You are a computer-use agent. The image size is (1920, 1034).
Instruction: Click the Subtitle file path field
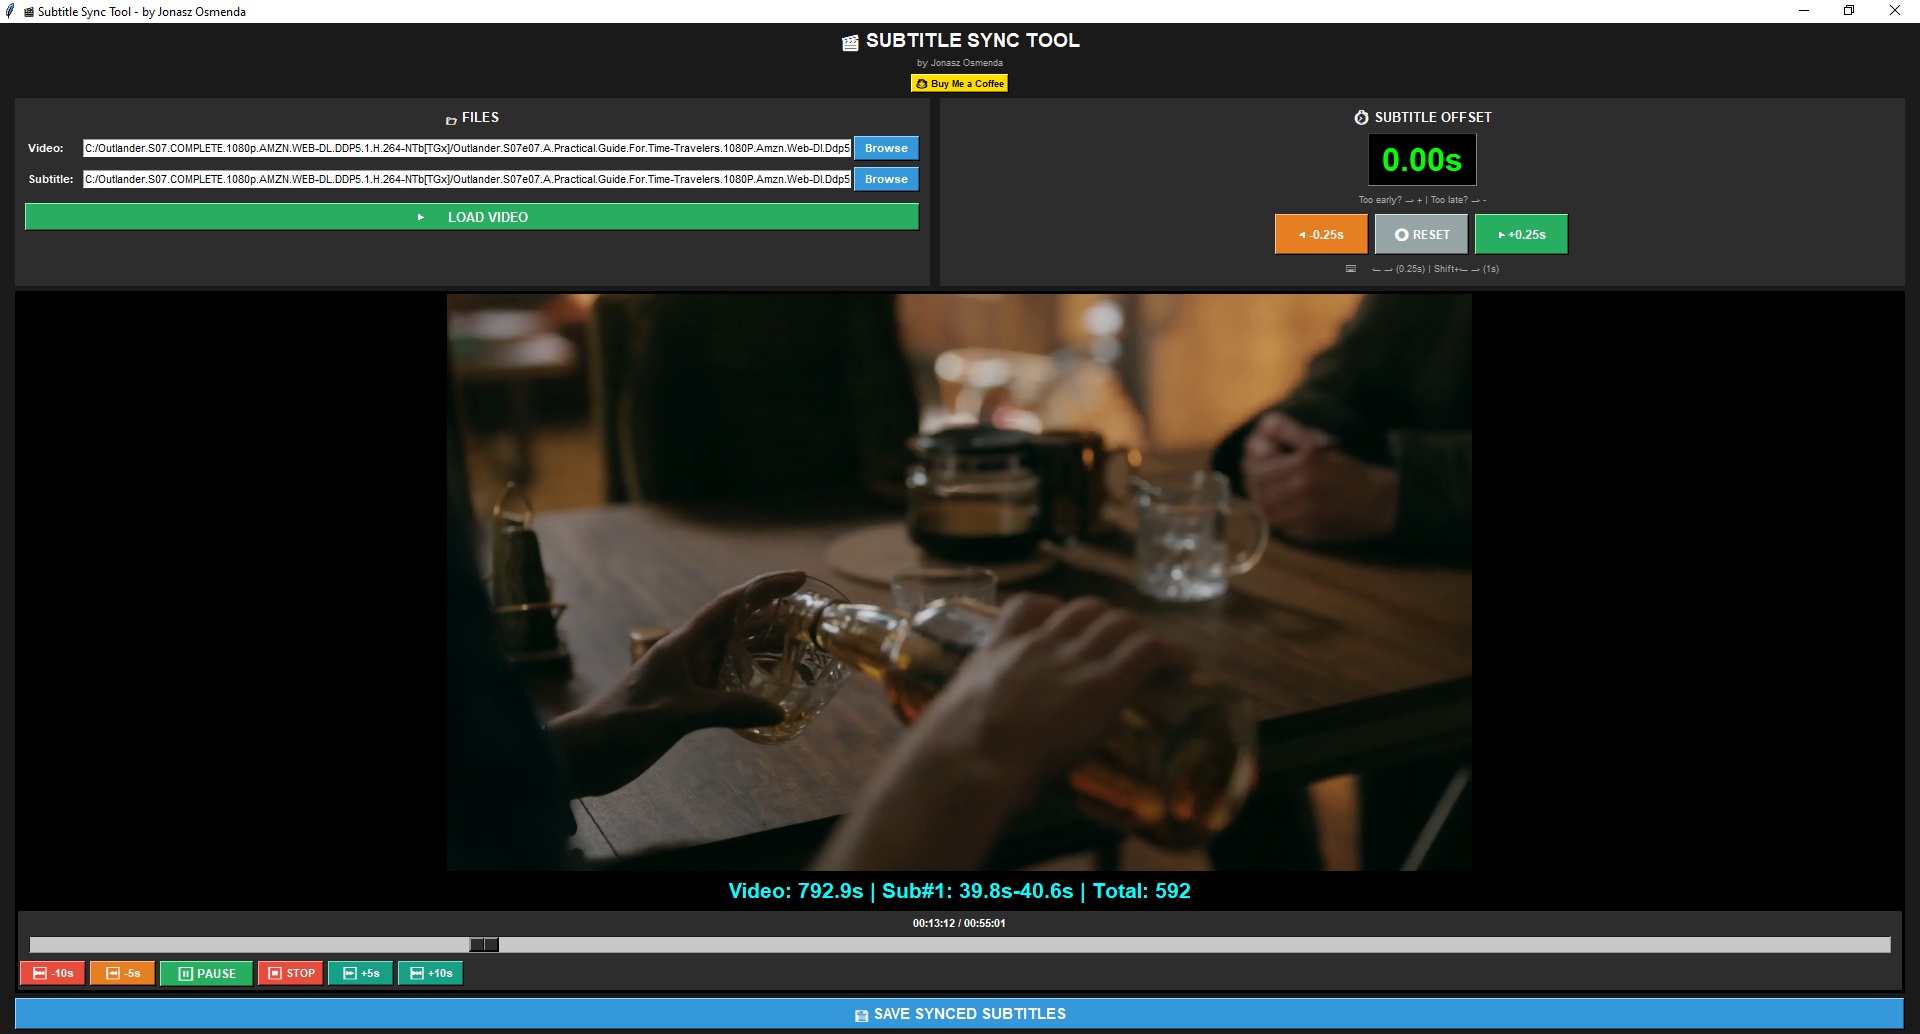pyautogui.click(x=467, y=179)
